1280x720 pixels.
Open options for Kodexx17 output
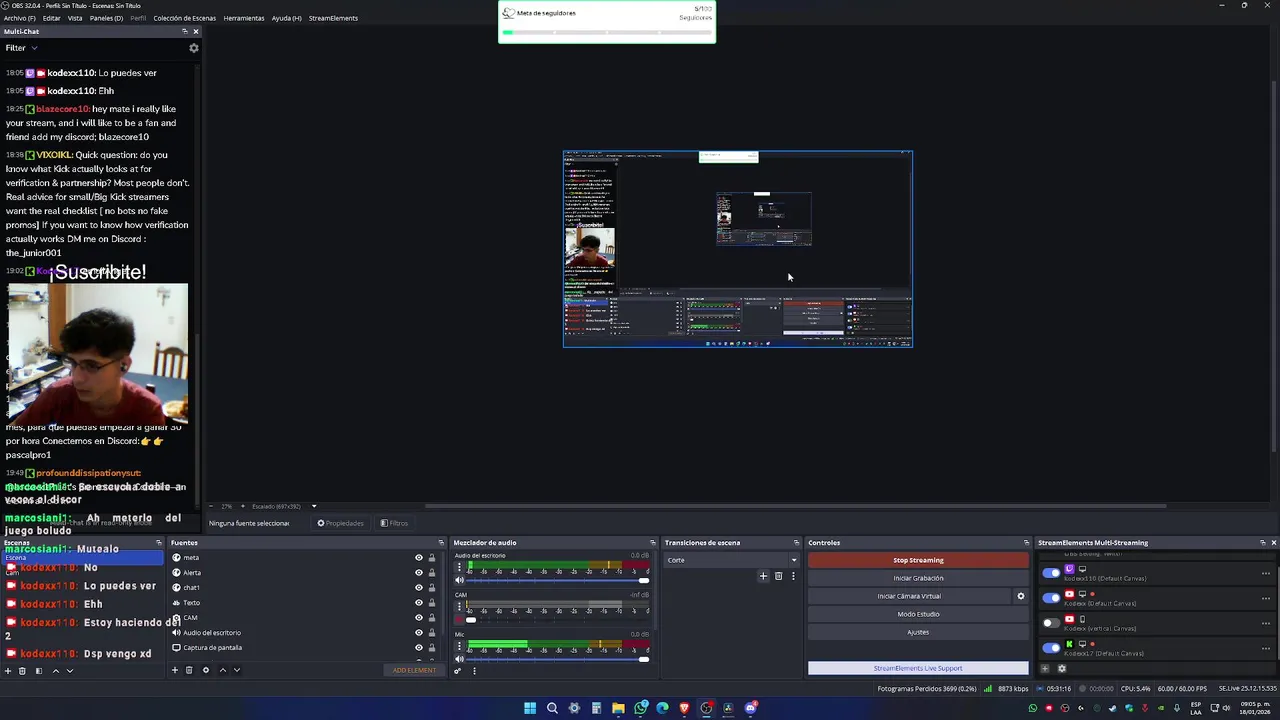pyautogui.click(x=1265, y=647)
